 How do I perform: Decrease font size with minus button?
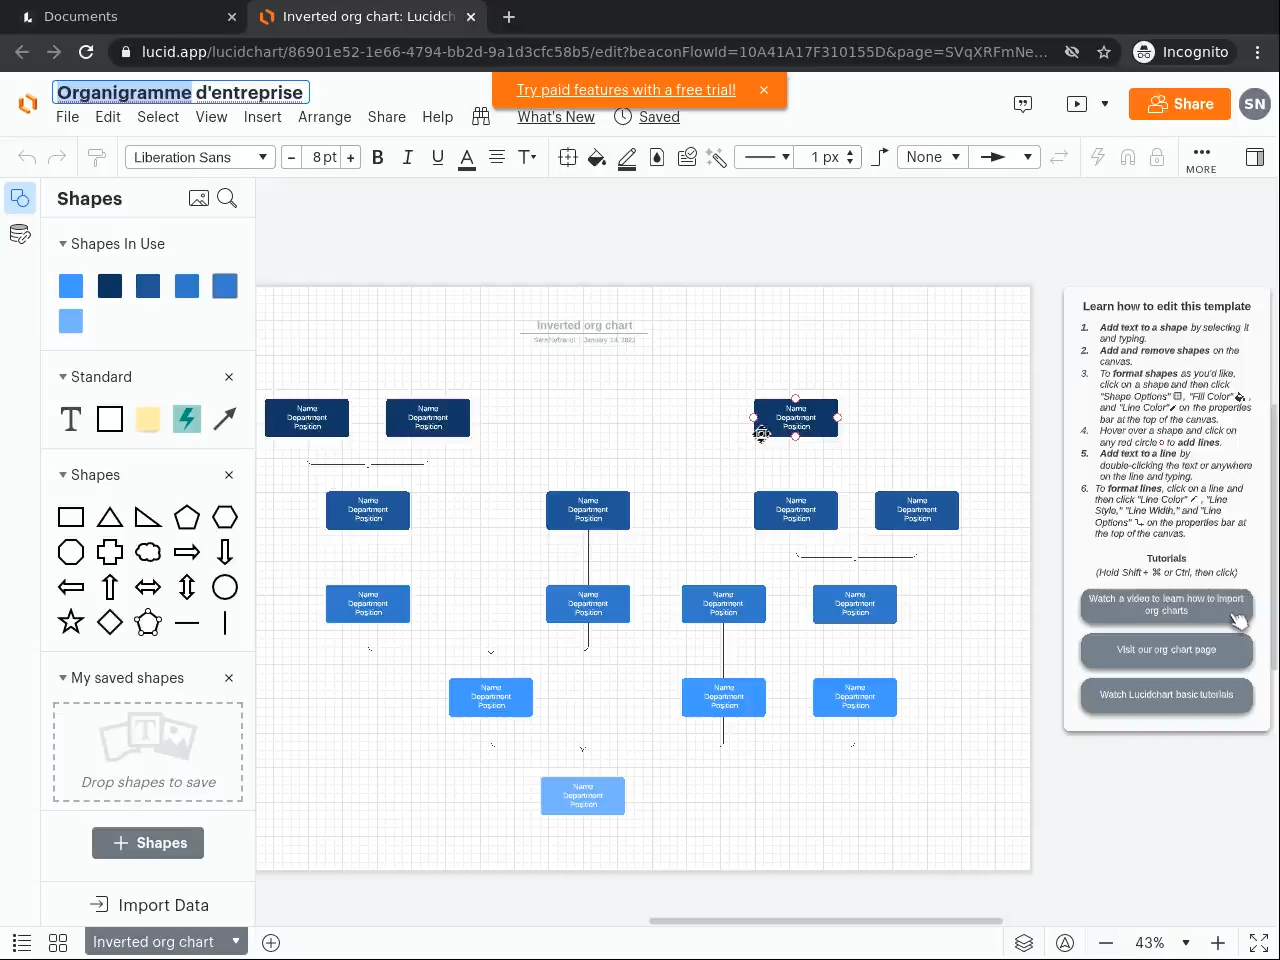(x=291, y=157)
